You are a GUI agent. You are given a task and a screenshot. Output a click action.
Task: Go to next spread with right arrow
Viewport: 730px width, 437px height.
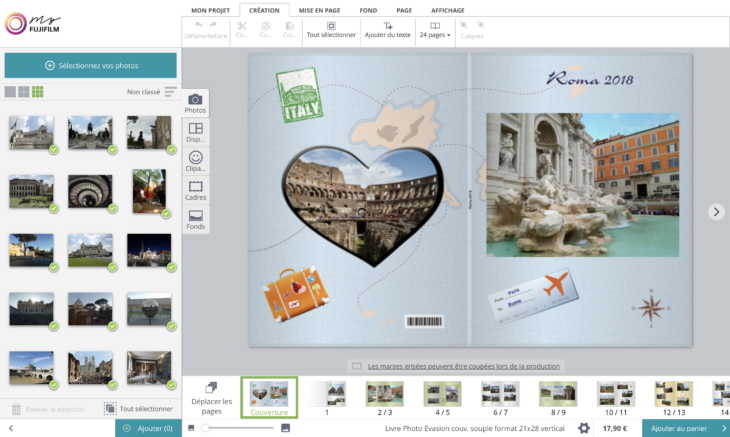[x=716, y=211]
